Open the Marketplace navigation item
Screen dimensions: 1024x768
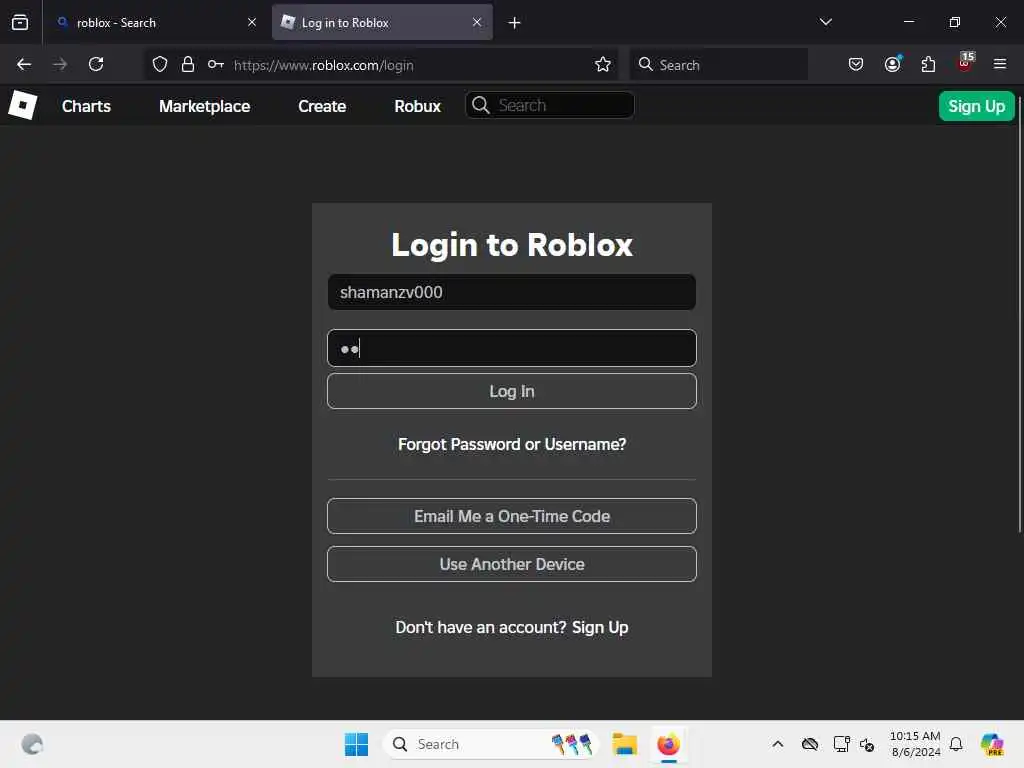(x=204, y=106)
